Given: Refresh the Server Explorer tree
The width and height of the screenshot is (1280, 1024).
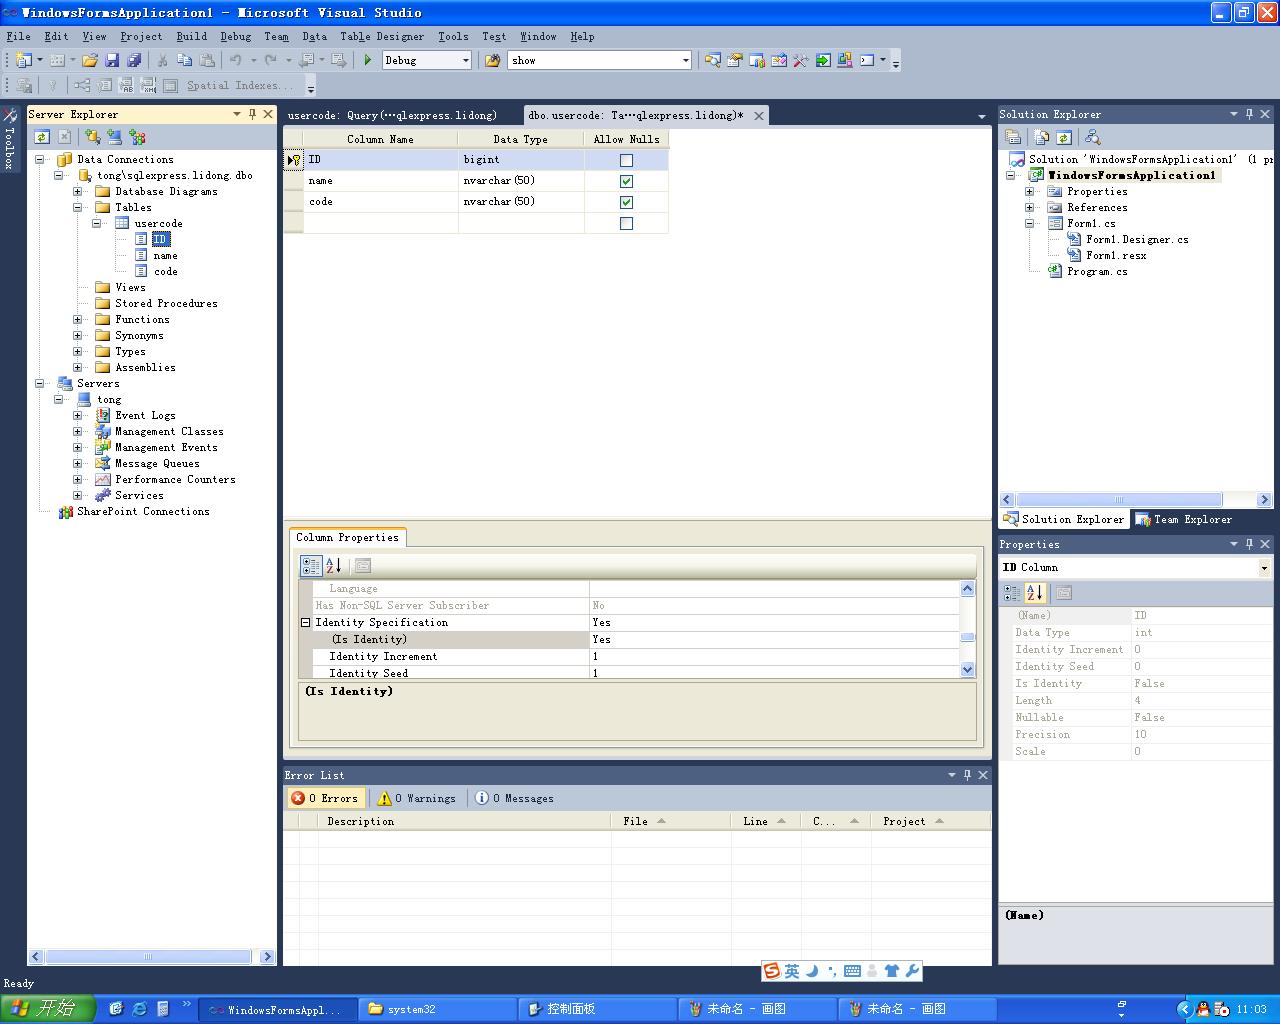Looking at the screenshot, I should [42, 137].
